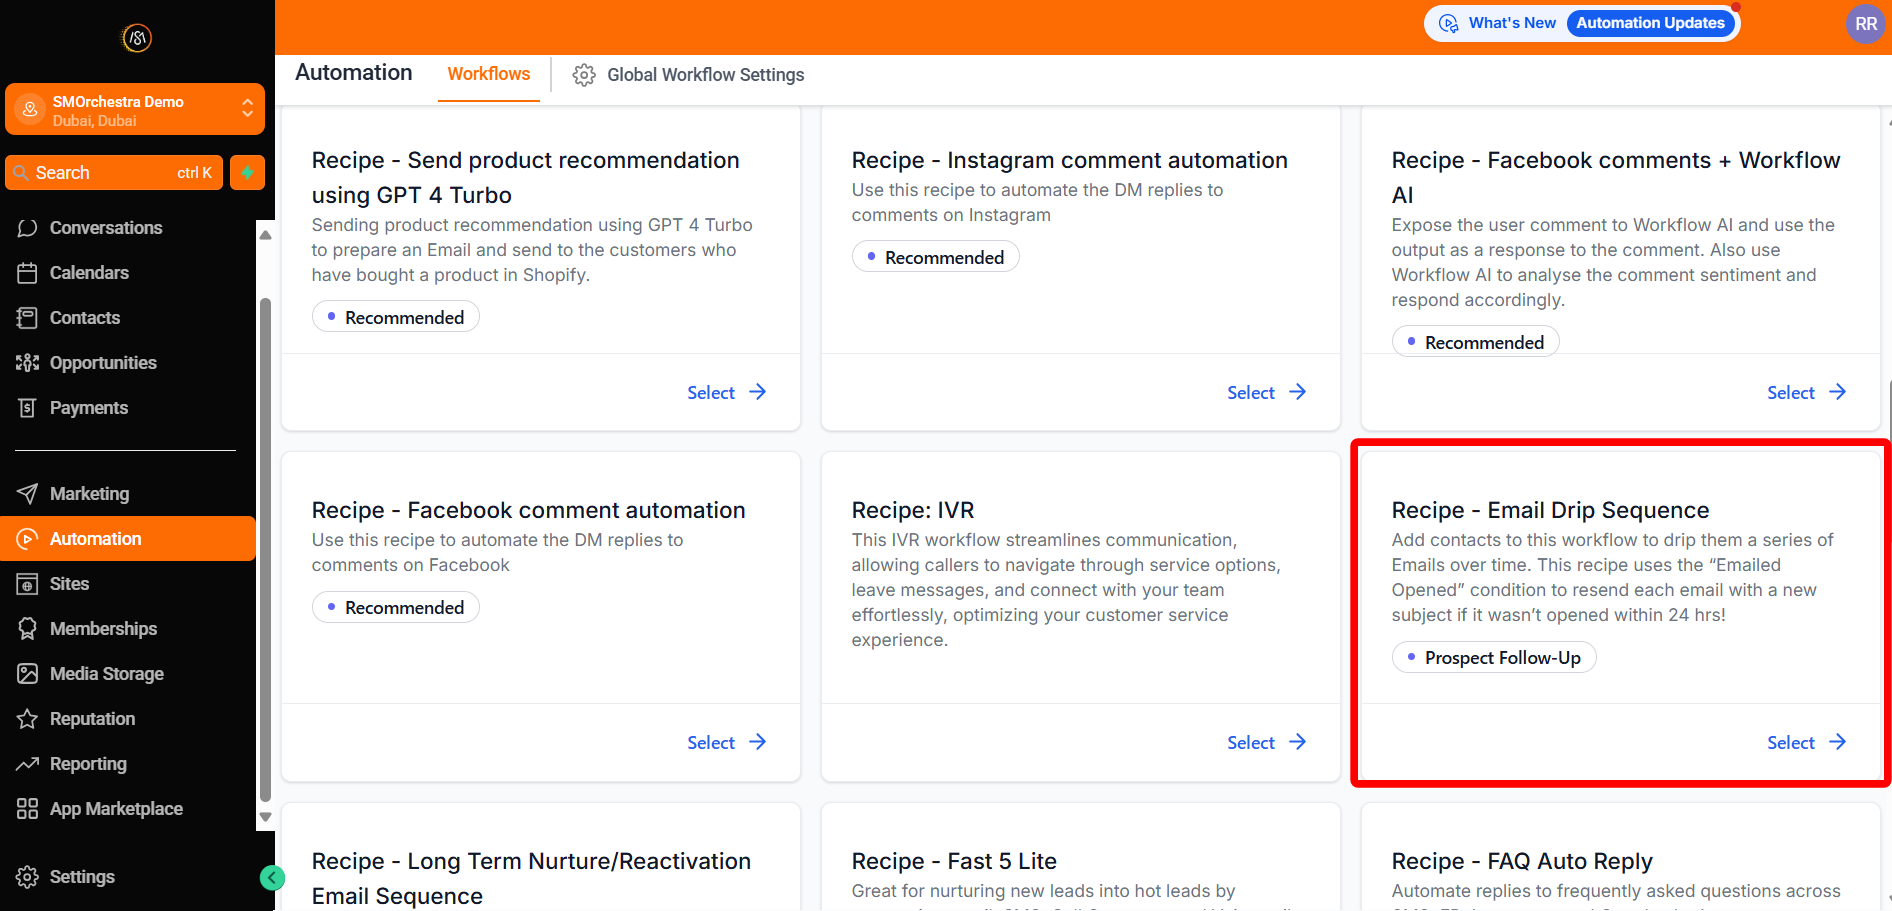Viewport: 1892px width, 911px height.
Task: Click the Reputation star icon
Action: click(27, 719)
